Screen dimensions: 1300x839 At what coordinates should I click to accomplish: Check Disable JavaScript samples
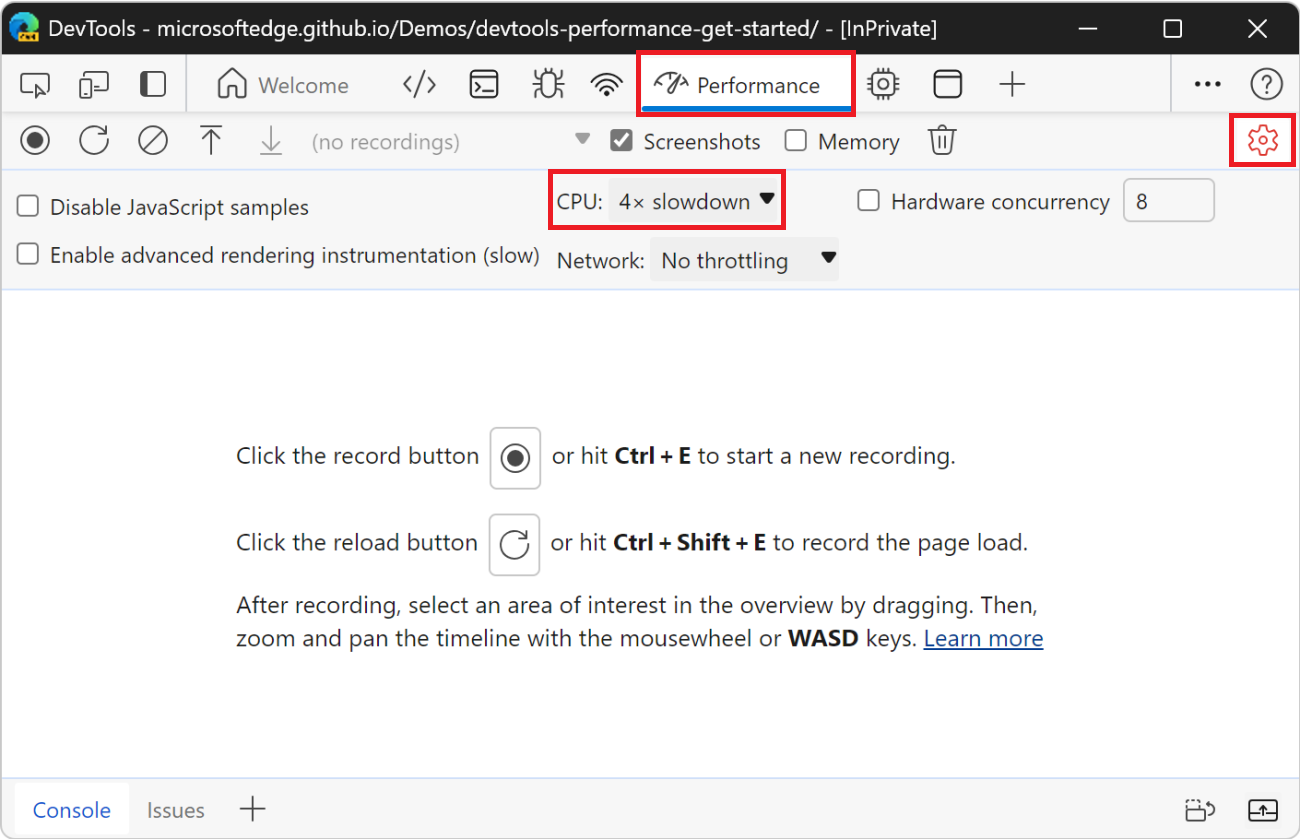point(29,207)
